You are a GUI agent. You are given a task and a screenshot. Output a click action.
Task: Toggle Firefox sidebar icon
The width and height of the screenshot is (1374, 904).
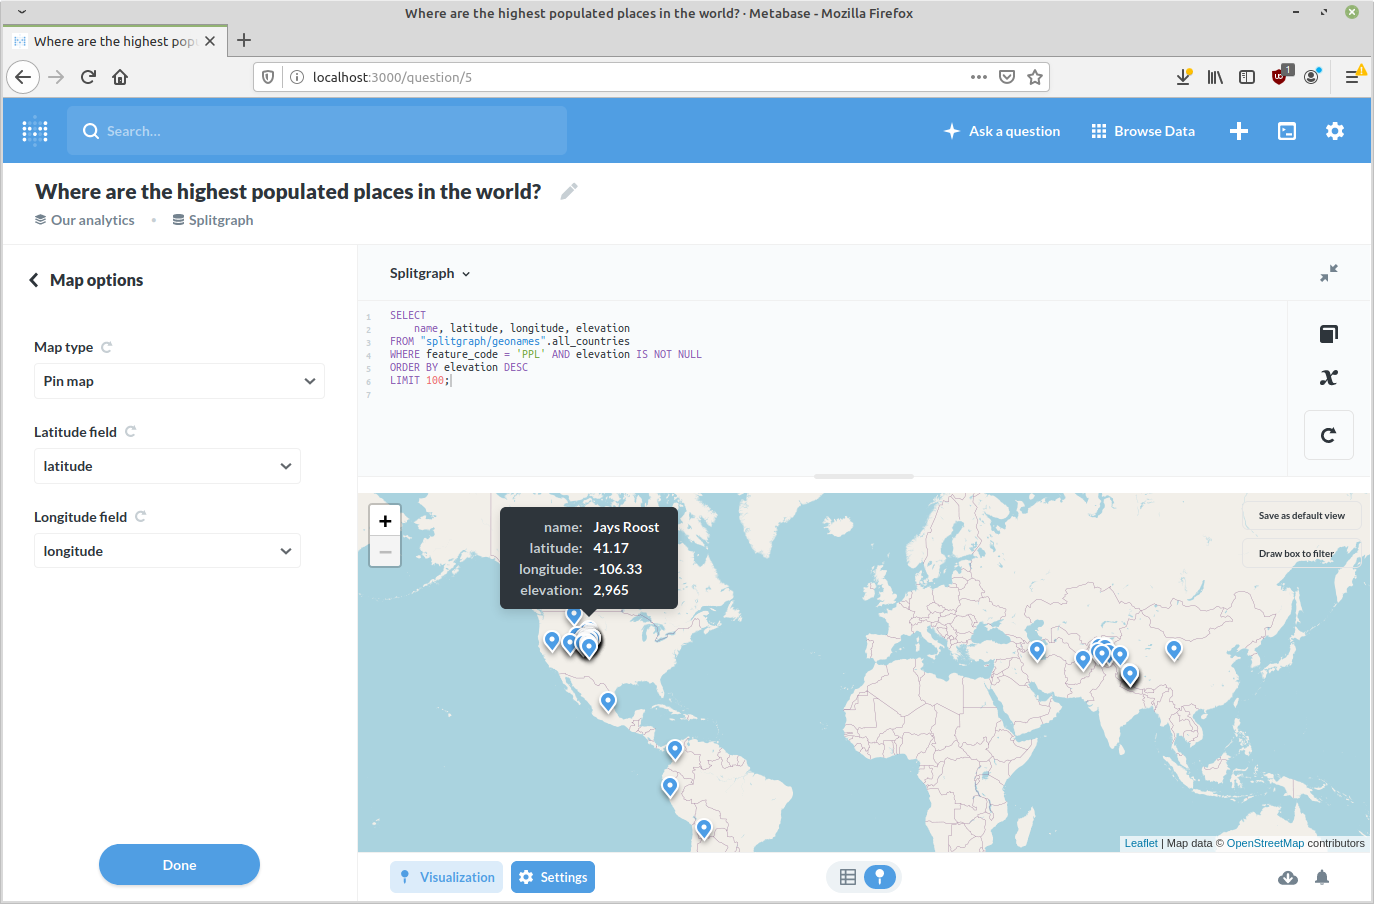click(x=1247, y=77)
